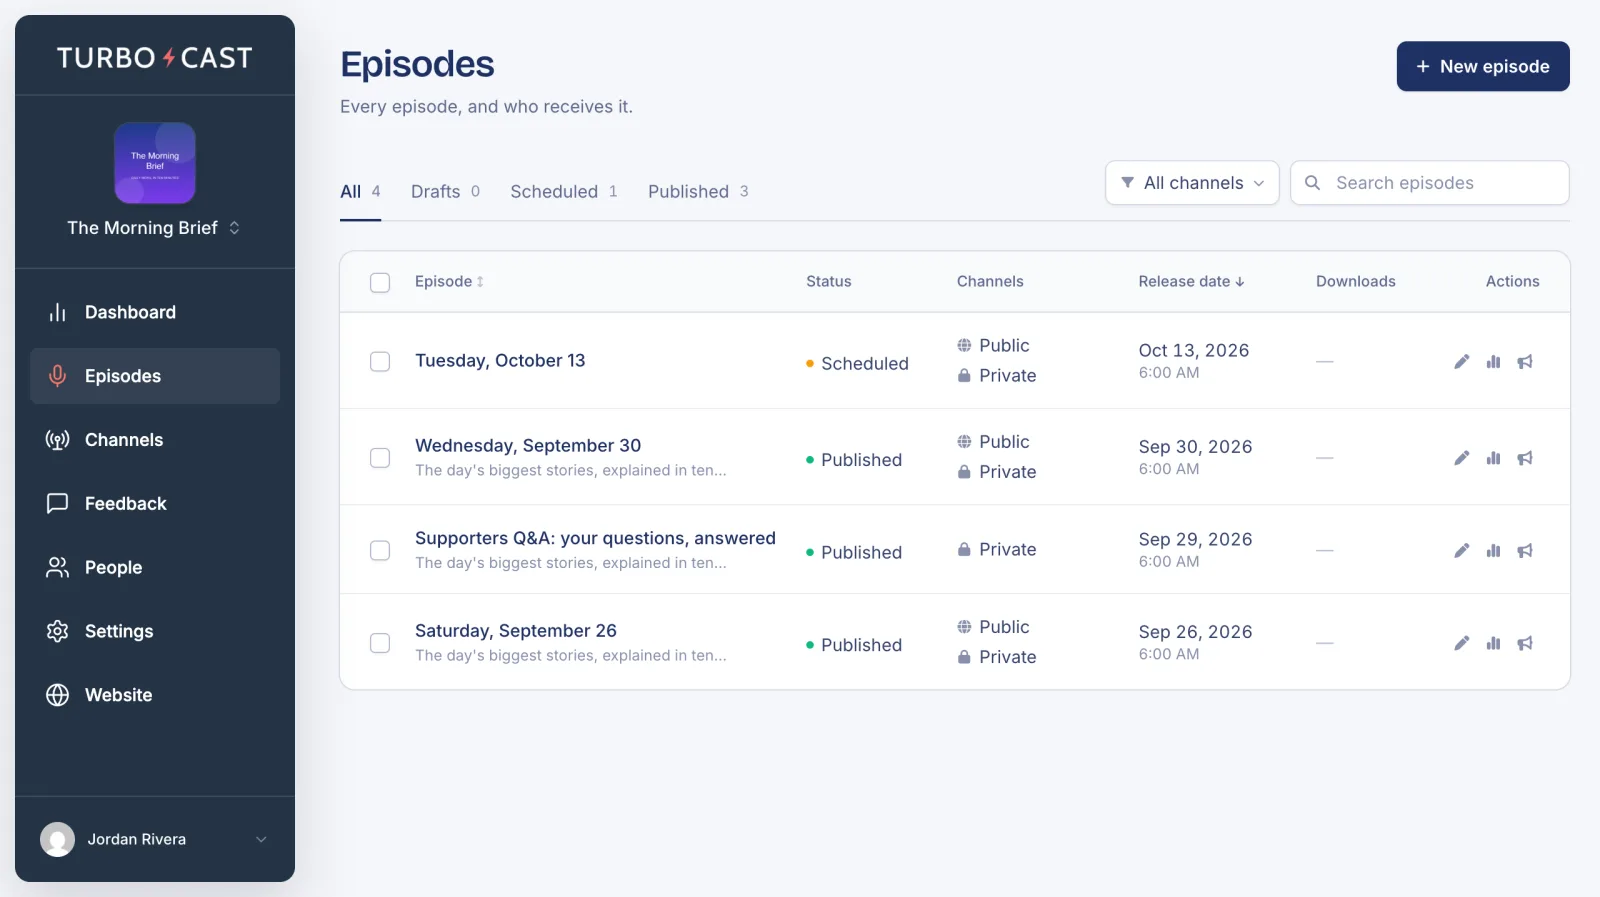The height and width of the screenshot is (897, 1600).
Task: Open the Website section
Action: point(155,695)
